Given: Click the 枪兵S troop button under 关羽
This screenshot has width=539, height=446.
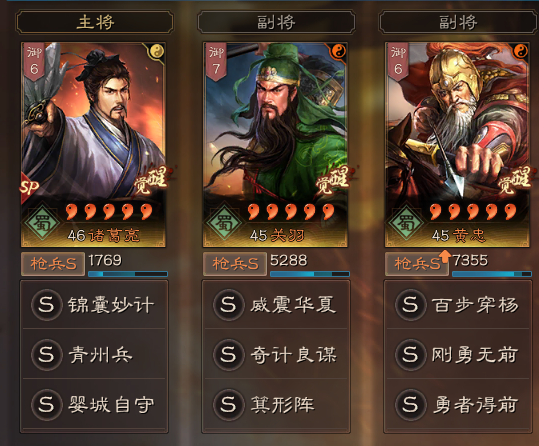Looking at the screenshot, I should coord(235,264).
